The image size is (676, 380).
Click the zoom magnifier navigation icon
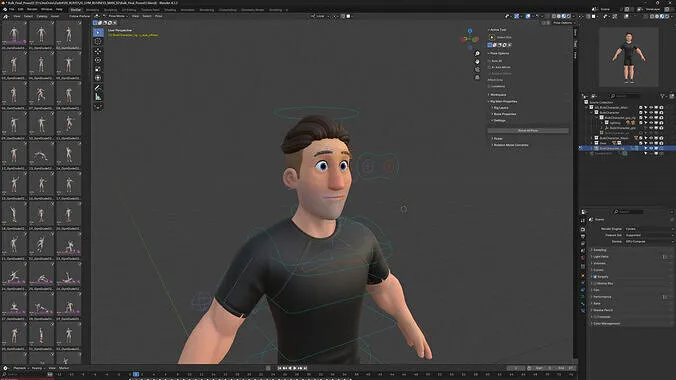[x=477, y=53]
